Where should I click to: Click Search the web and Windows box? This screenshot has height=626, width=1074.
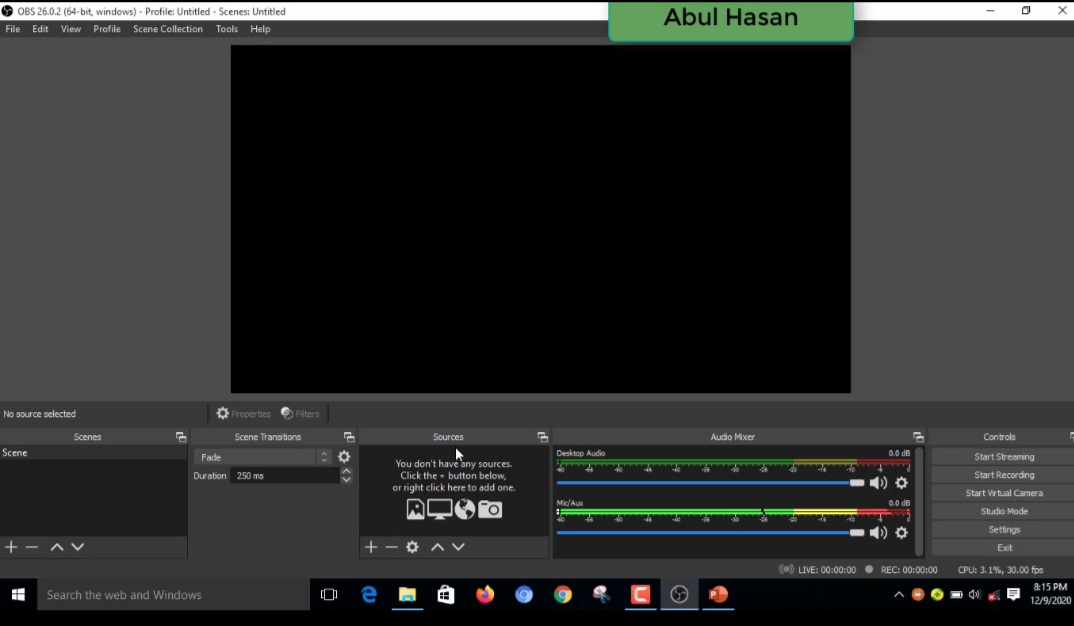pyautogui.click(x=174, y=594)
